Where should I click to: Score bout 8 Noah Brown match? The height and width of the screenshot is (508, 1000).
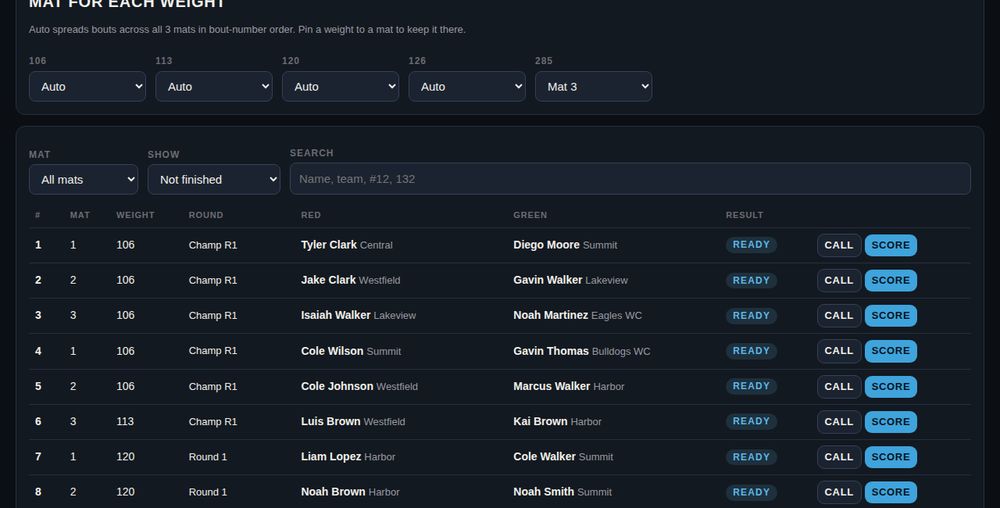(x=890, y=492)
